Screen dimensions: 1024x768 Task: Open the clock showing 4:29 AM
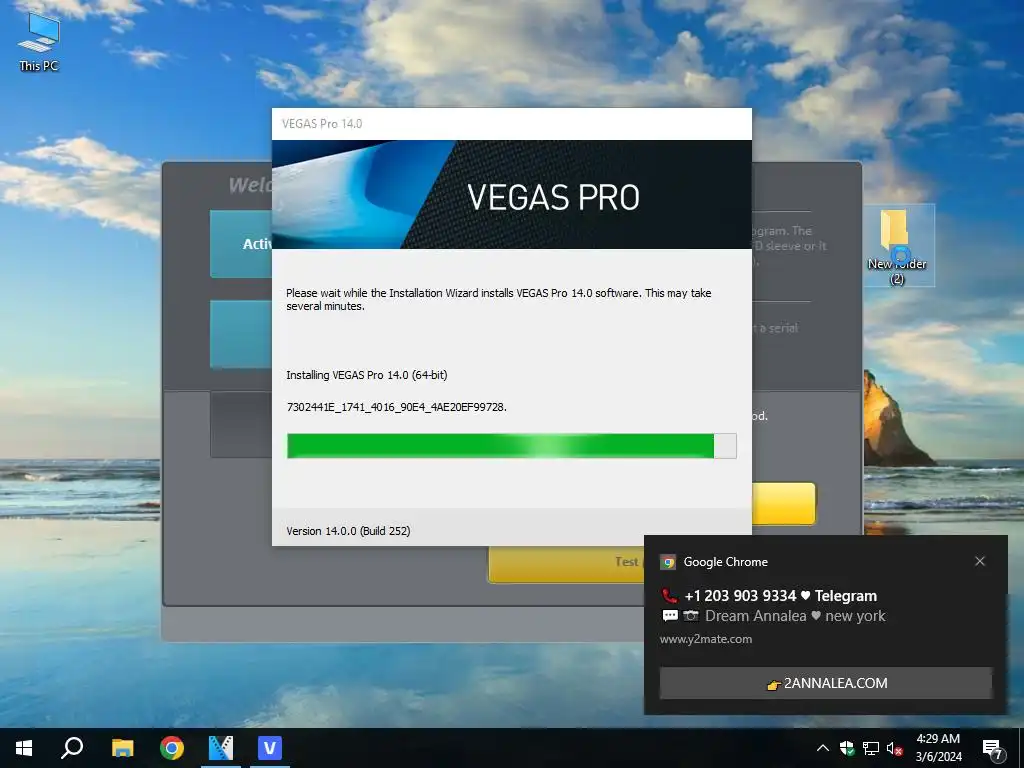[938, 748]
